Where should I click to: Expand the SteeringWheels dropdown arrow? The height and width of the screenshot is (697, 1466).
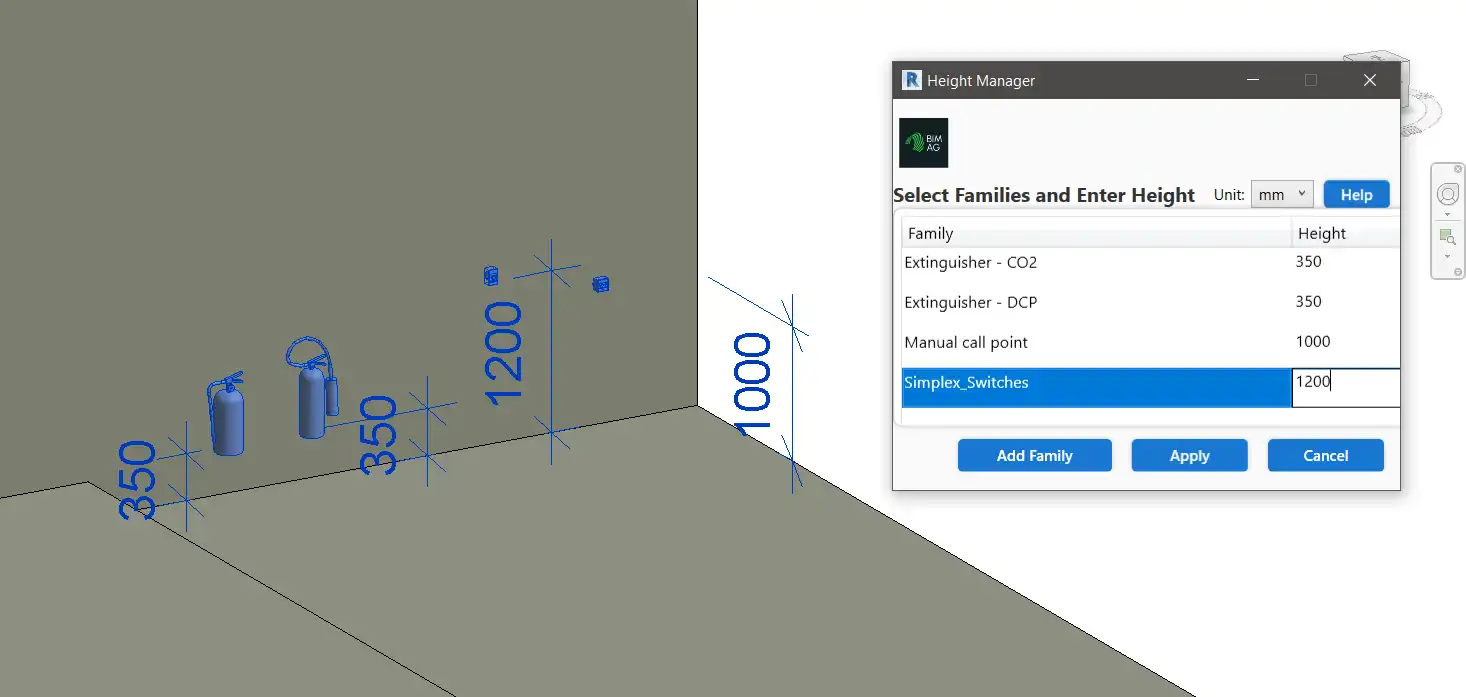[1447, 215]
